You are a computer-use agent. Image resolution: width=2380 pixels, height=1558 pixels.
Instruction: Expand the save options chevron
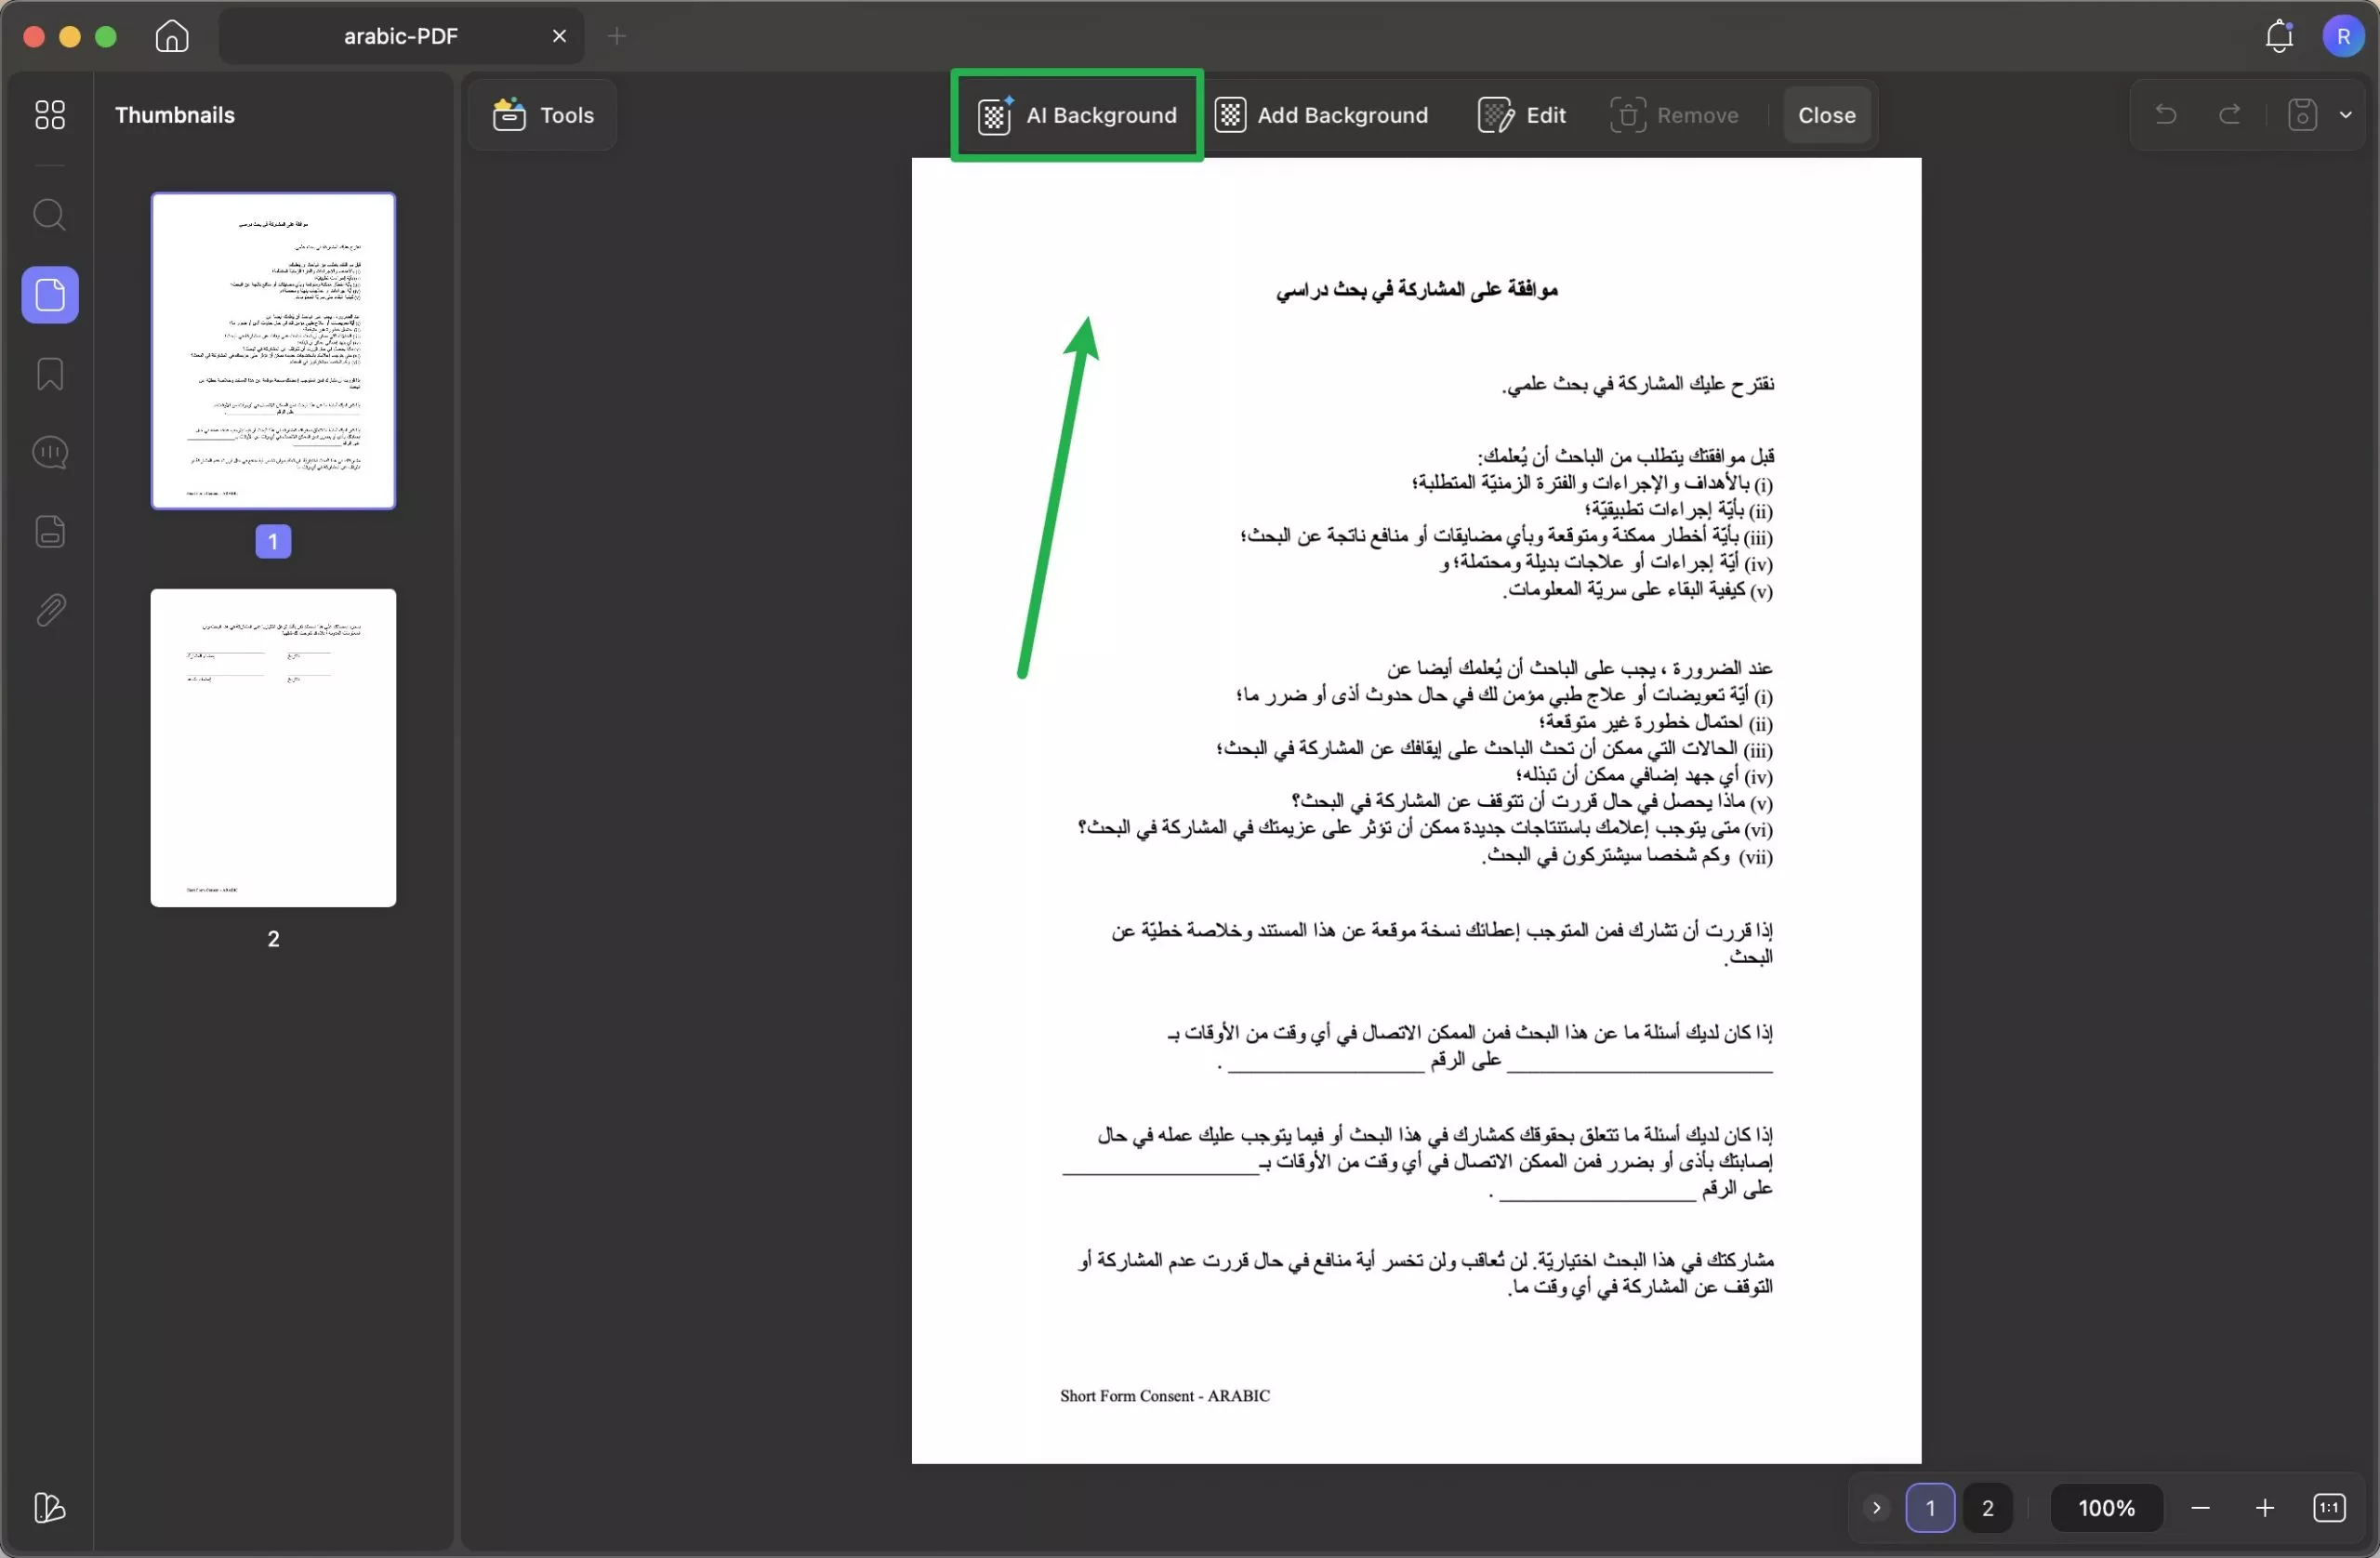point(2347,114)
